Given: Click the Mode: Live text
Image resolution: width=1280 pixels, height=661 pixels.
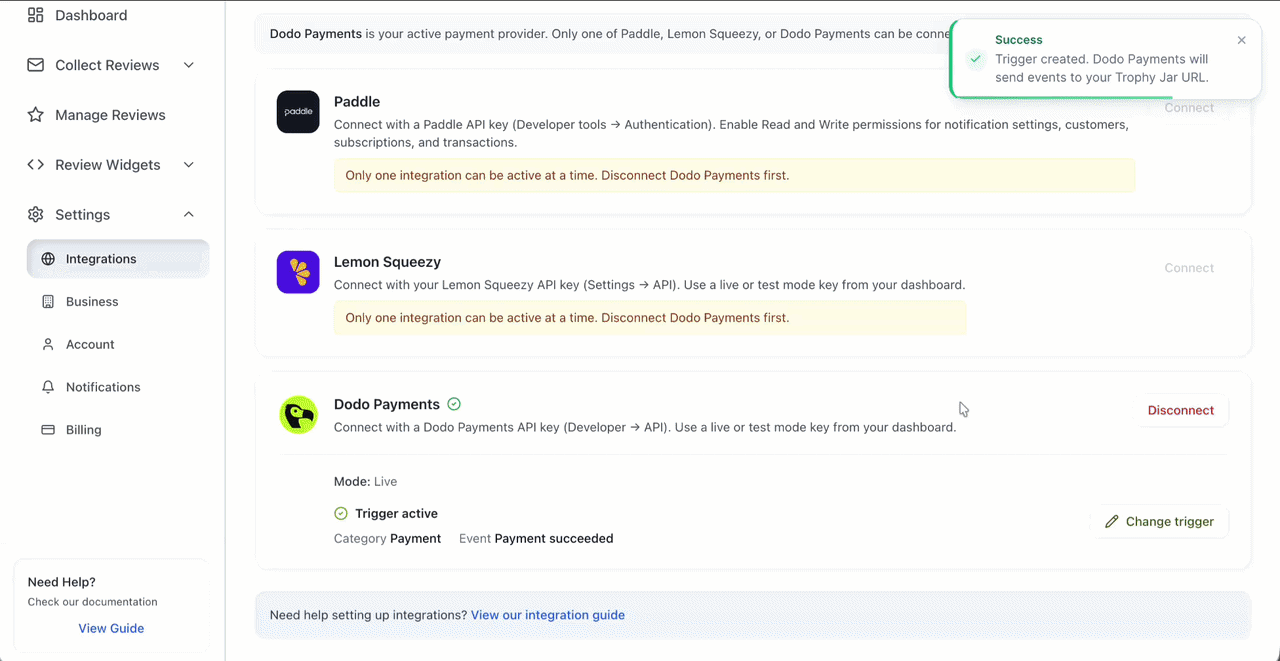Looking at the screenshot, I should coord(365,482).
